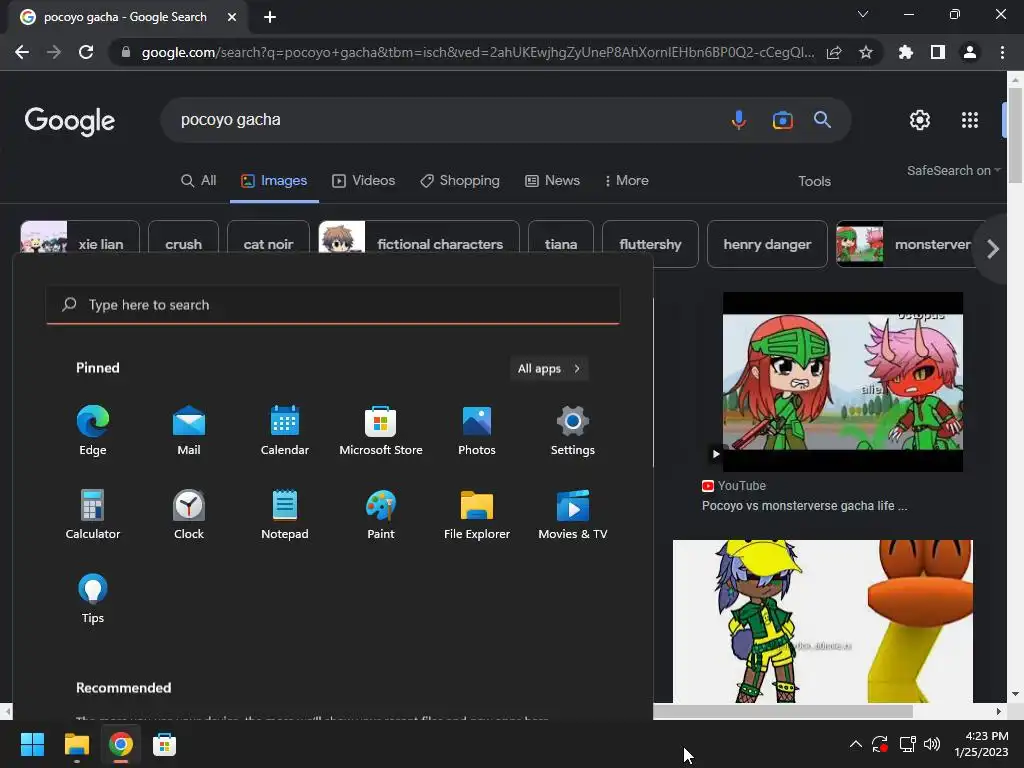This screenshot has width=1024, height=768.
Task: Open the Tools search options
Action: (814, 182)
